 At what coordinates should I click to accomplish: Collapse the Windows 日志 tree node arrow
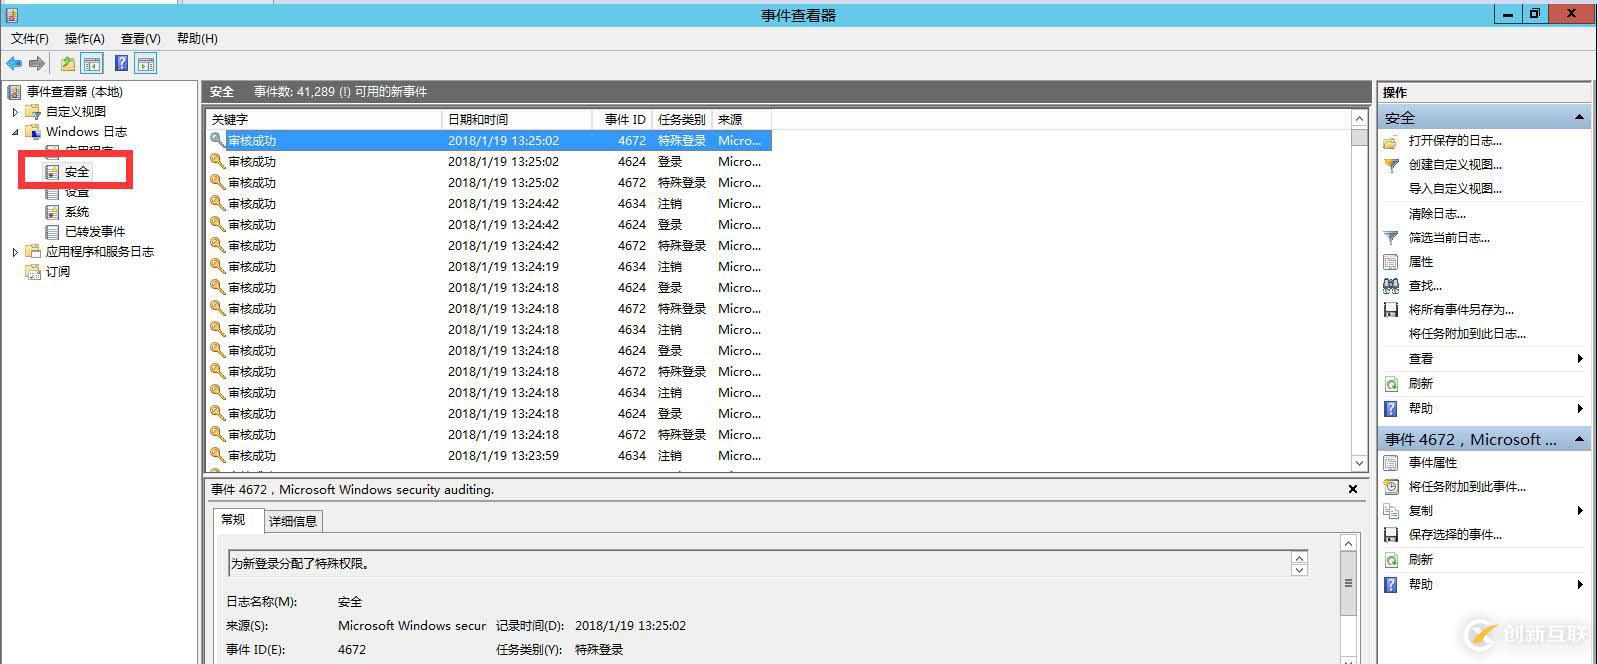(x=15, y=132)
